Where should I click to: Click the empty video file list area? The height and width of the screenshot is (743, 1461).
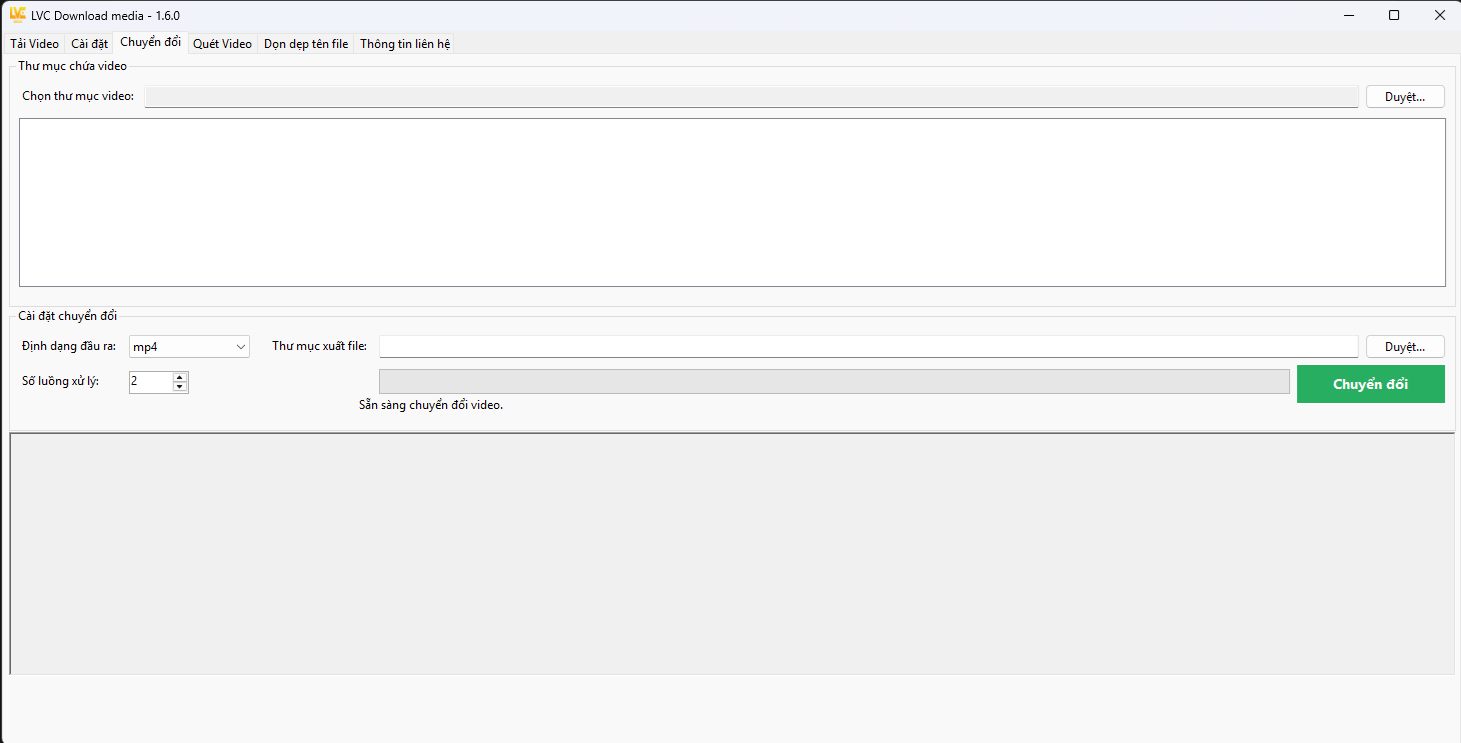click(732, 202)
